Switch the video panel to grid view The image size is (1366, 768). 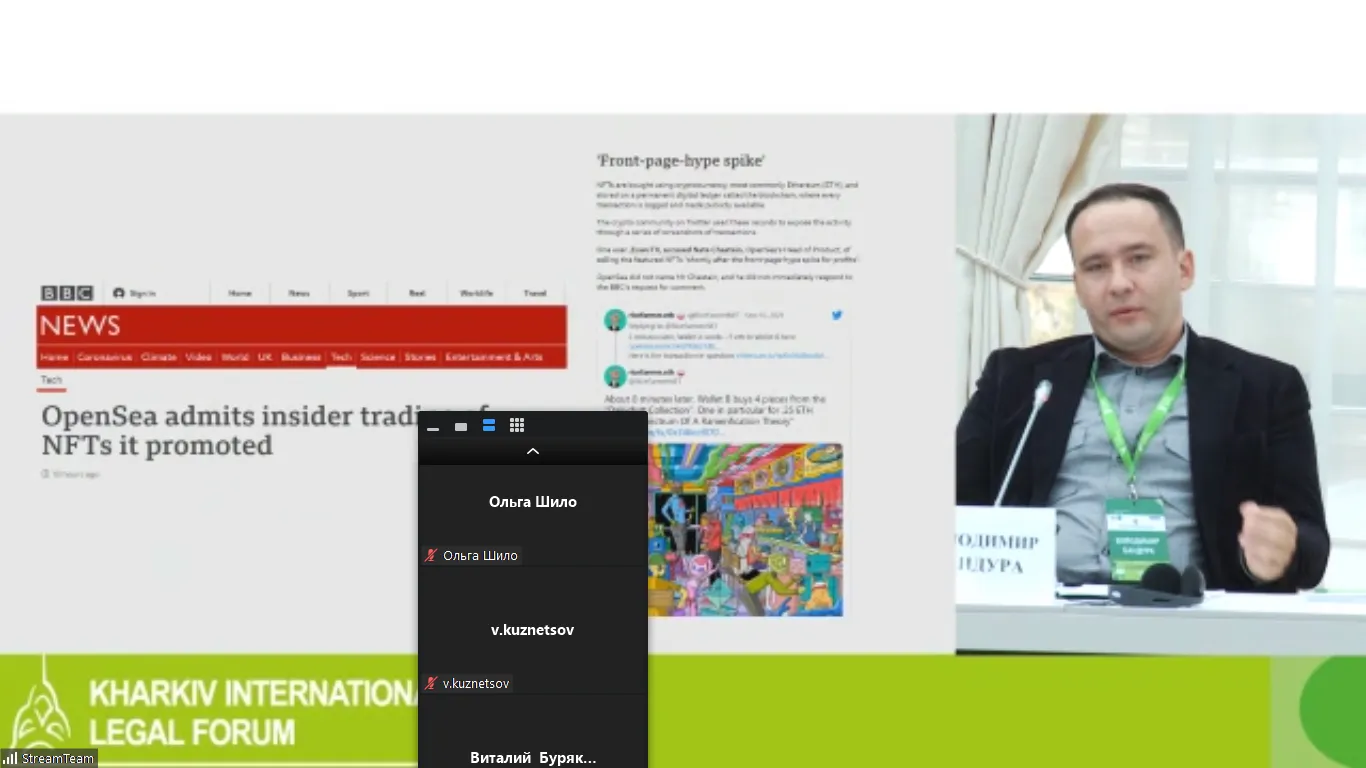point(517,426)
